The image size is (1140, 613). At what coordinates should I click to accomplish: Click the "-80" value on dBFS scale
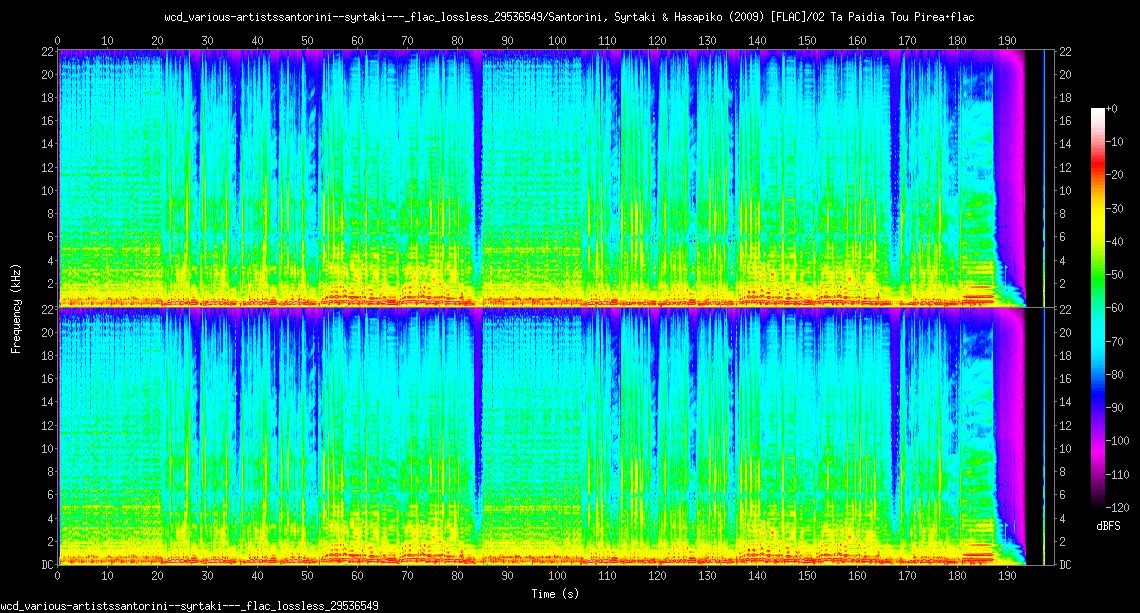pyautogui.click(x=1115, y=374)
